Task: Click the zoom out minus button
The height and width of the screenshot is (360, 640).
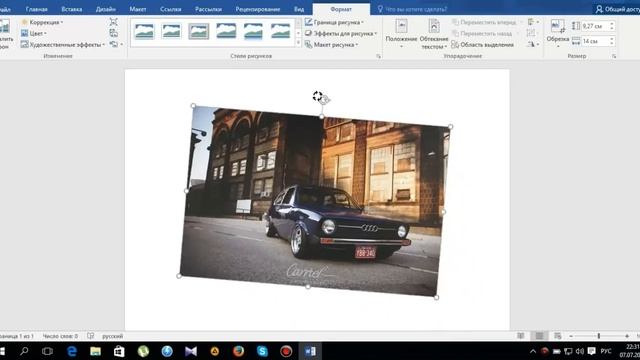Action: click(571, 336)
